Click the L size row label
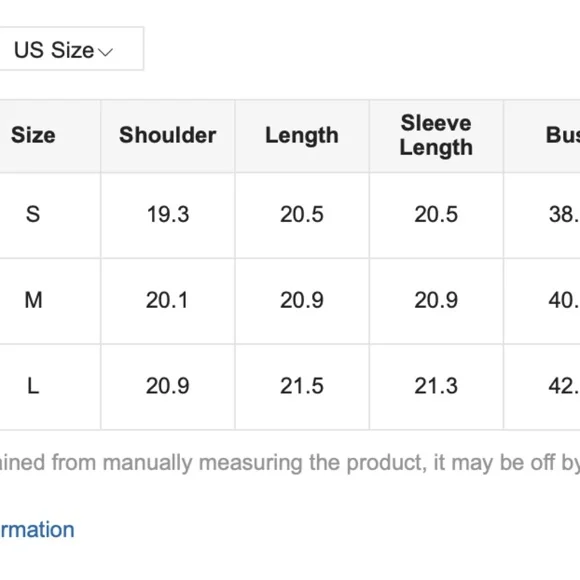The height and width of the screenshot is (580, 580). pyautogui.click(x=33, y=386)
